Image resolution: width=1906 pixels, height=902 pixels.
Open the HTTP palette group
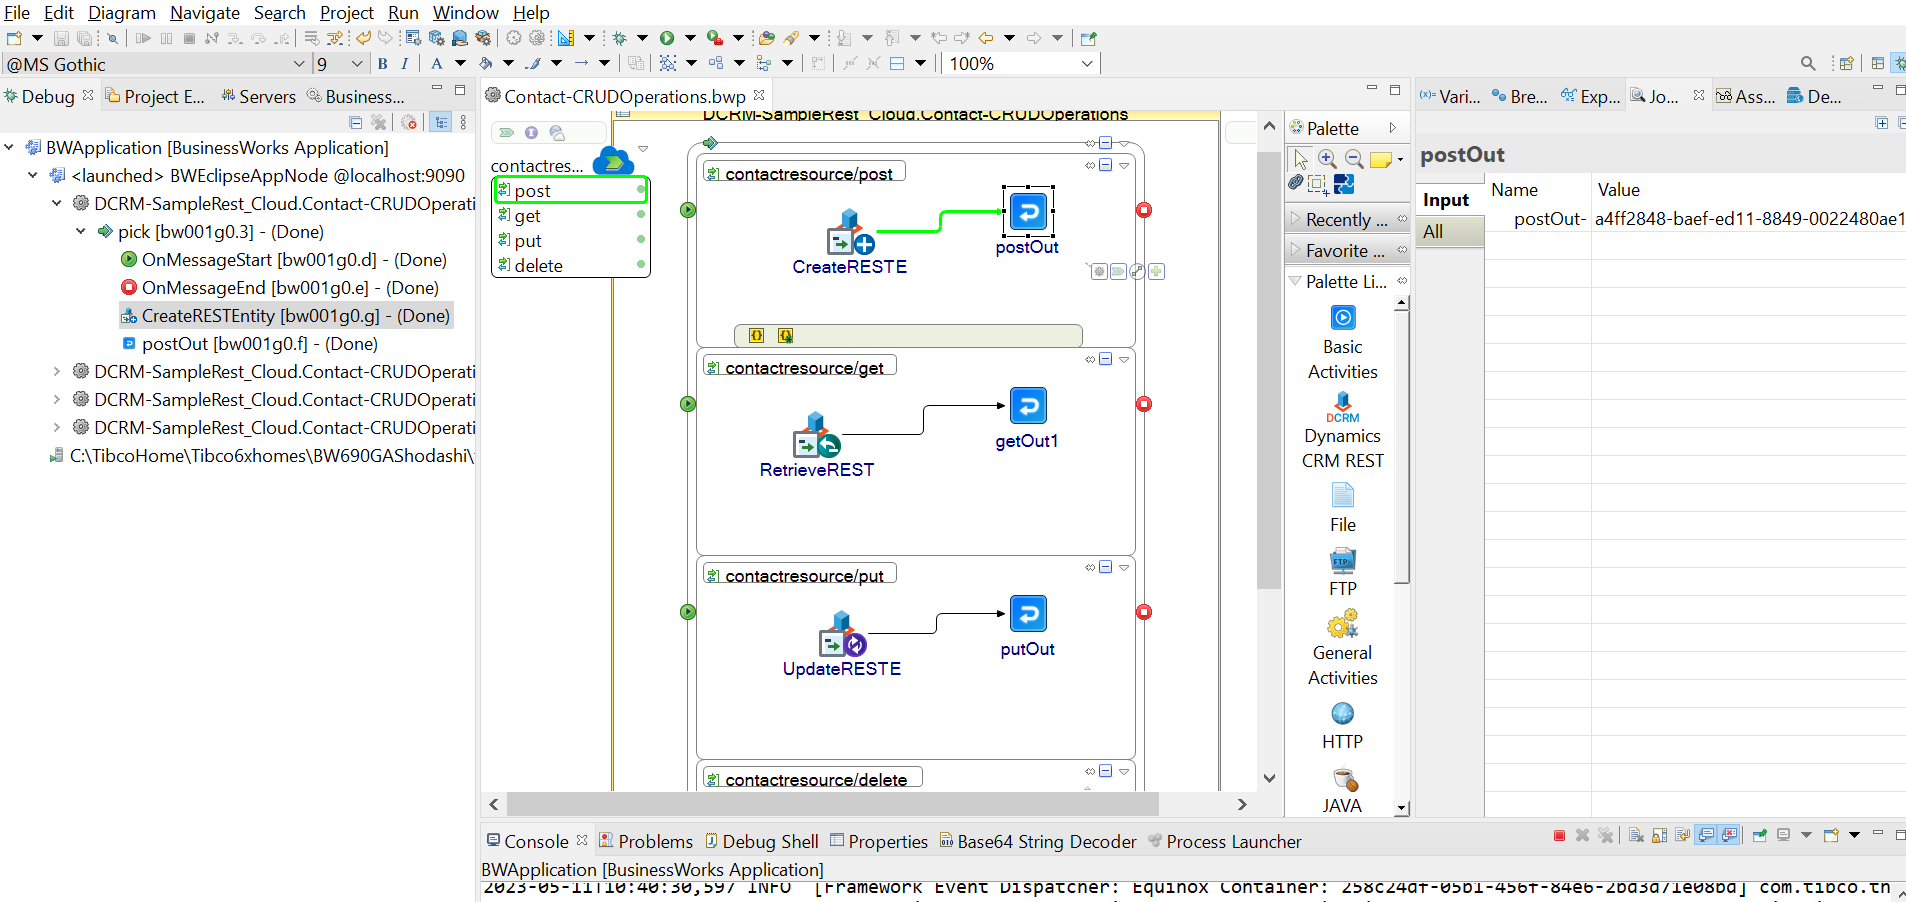(x=1342, y=726)
